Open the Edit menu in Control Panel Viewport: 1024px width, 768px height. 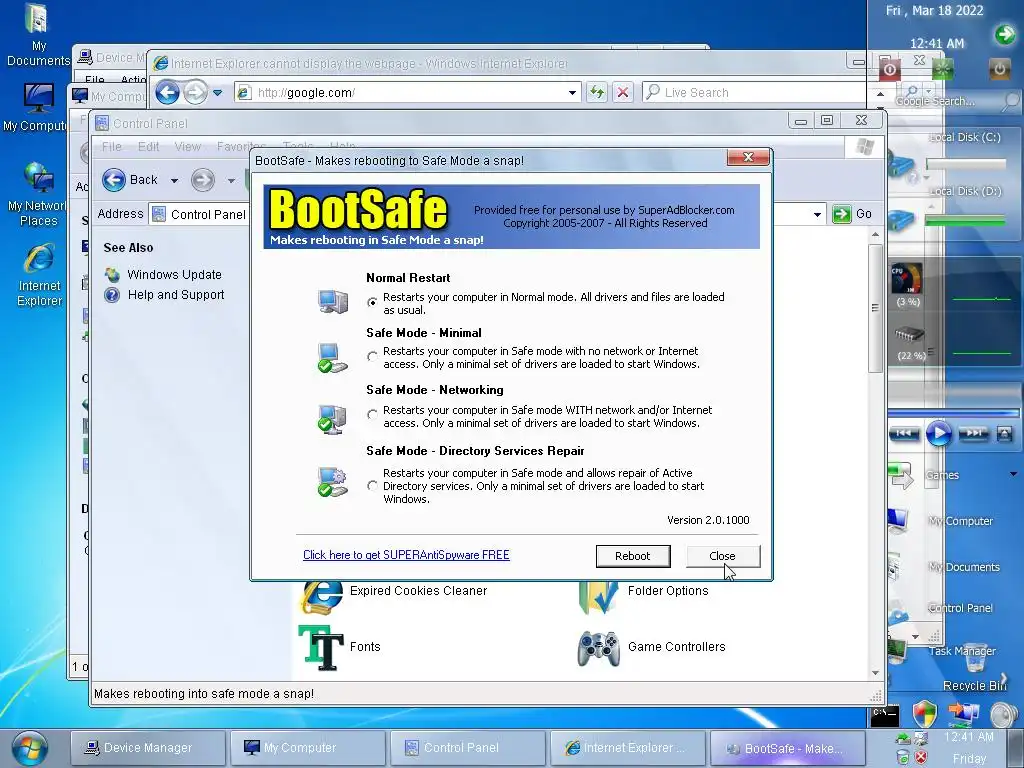tap(148, 146)
